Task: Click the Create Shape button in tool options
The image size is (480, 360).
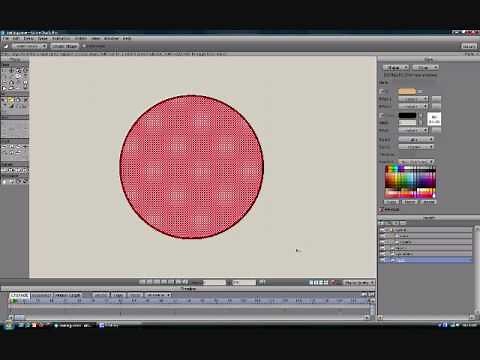Action: (x=65, y=46)
